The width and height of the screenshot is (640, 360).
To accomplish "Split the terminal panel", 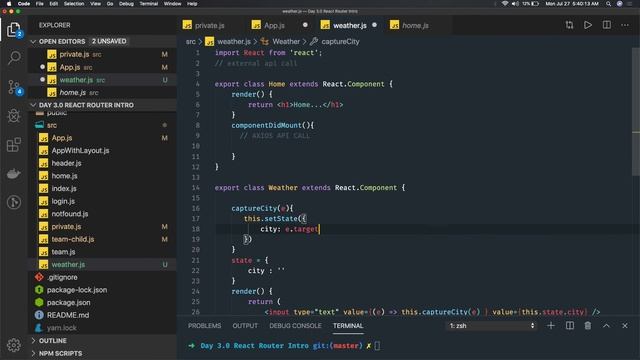I will pyautogui.click(x=570, y=326).
